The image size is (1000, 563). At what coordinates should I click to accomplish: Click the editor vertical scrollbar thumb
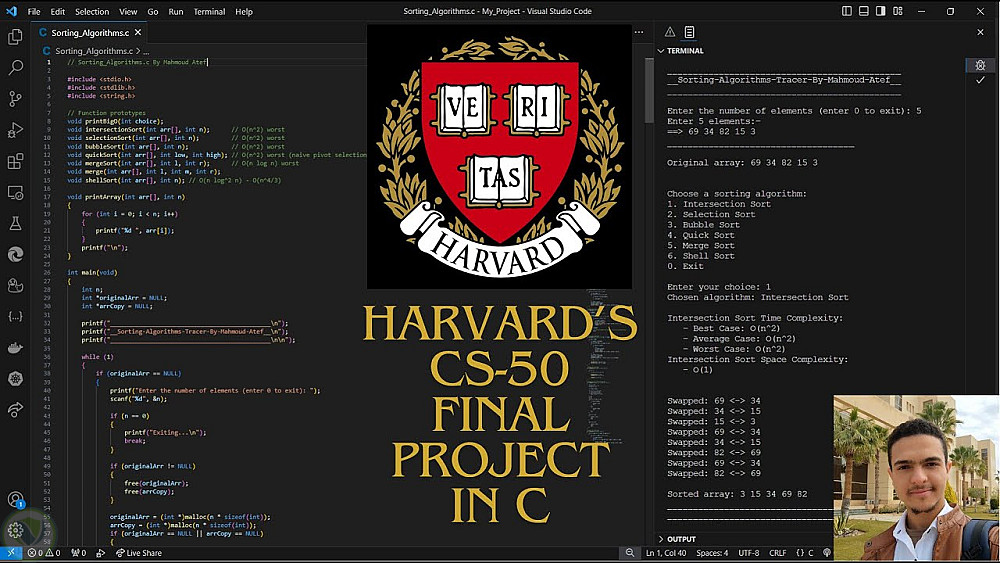point(649,91)
